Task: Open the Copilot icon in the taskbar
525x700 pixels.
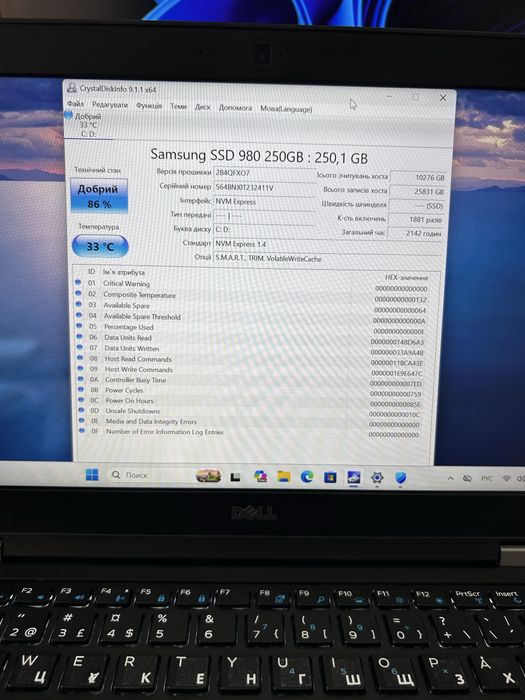Action: coord(260,477)
